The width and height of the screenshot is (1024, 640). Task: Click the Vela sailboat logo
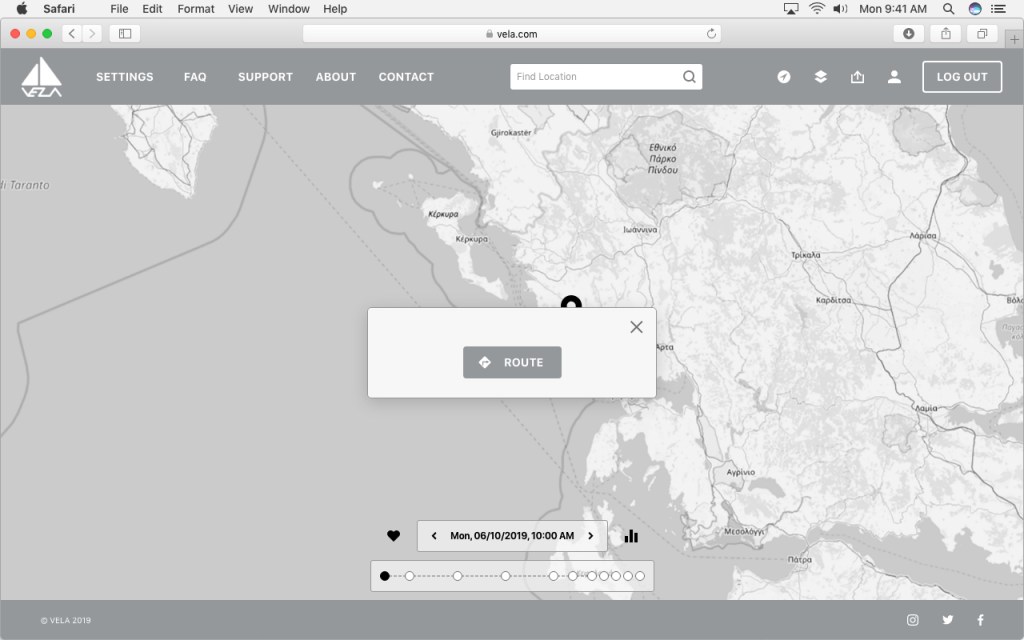tap(42, 77)
